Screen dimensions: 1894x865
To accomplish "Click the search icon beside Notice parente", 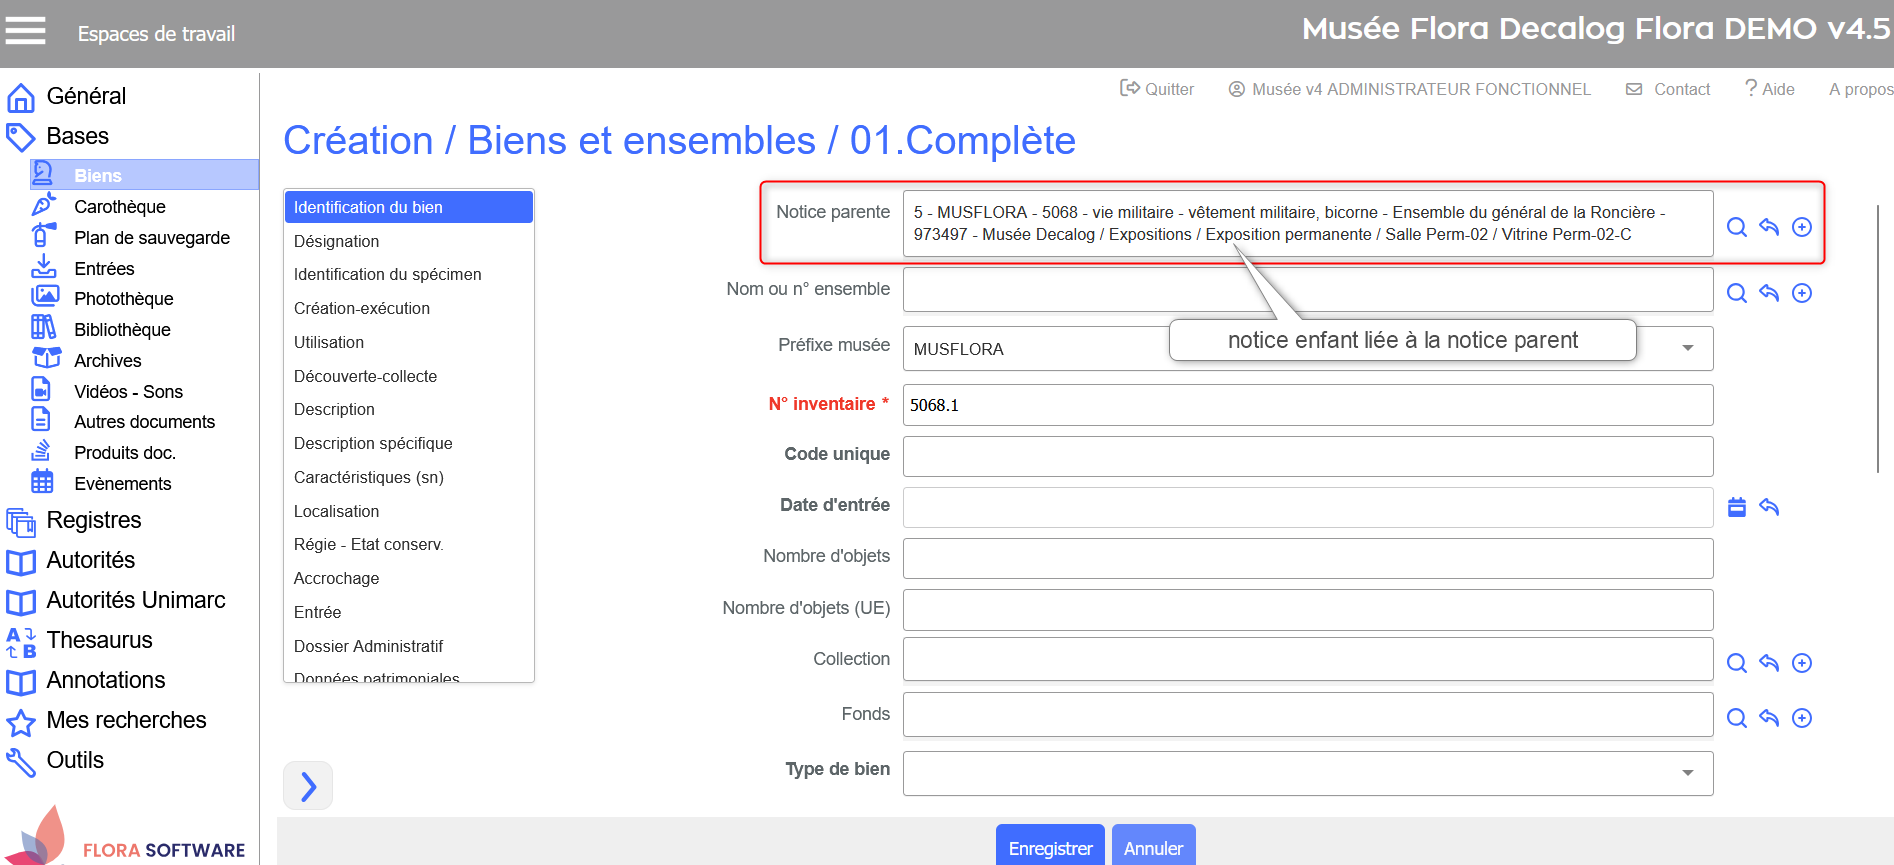I will (1737, 227).
